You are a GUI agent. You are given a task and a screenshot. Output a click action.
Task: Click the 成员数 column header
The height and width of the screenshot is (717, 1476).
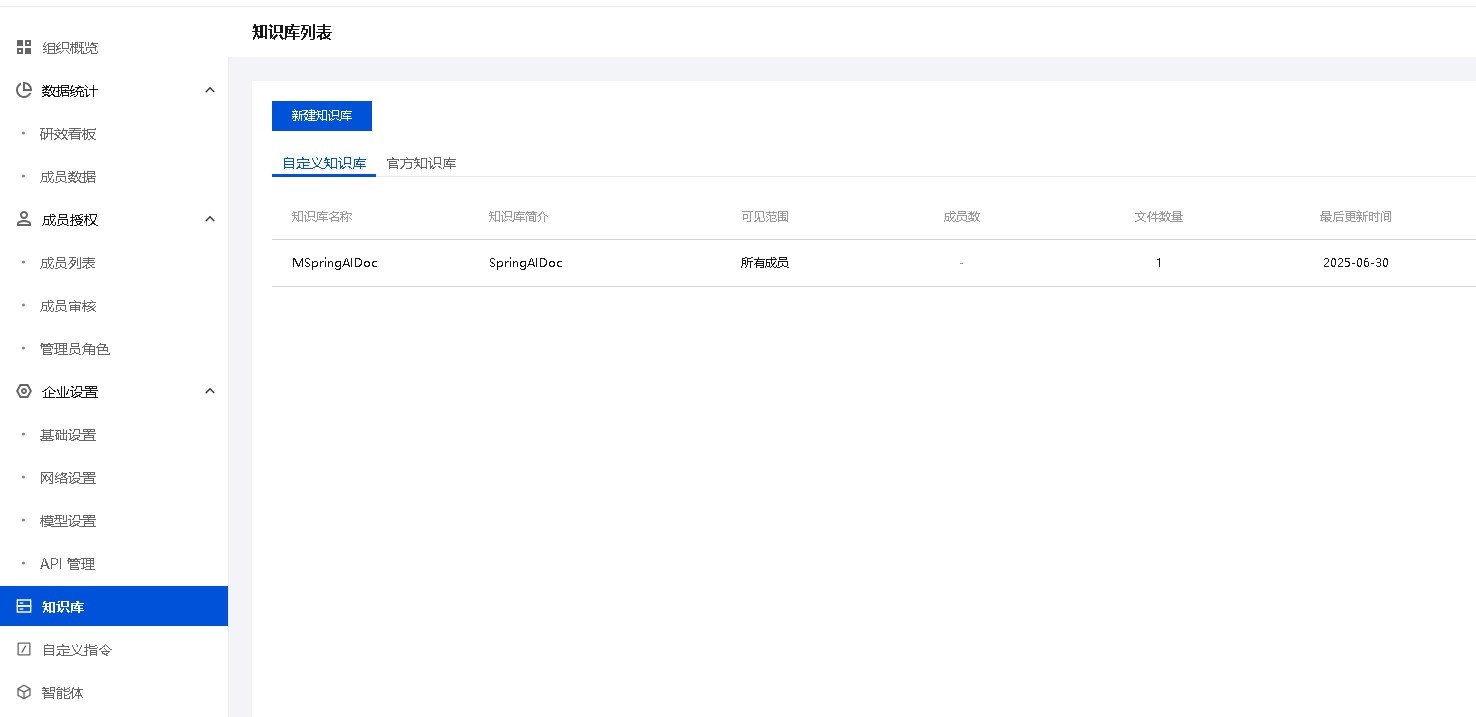coord(961,217)
